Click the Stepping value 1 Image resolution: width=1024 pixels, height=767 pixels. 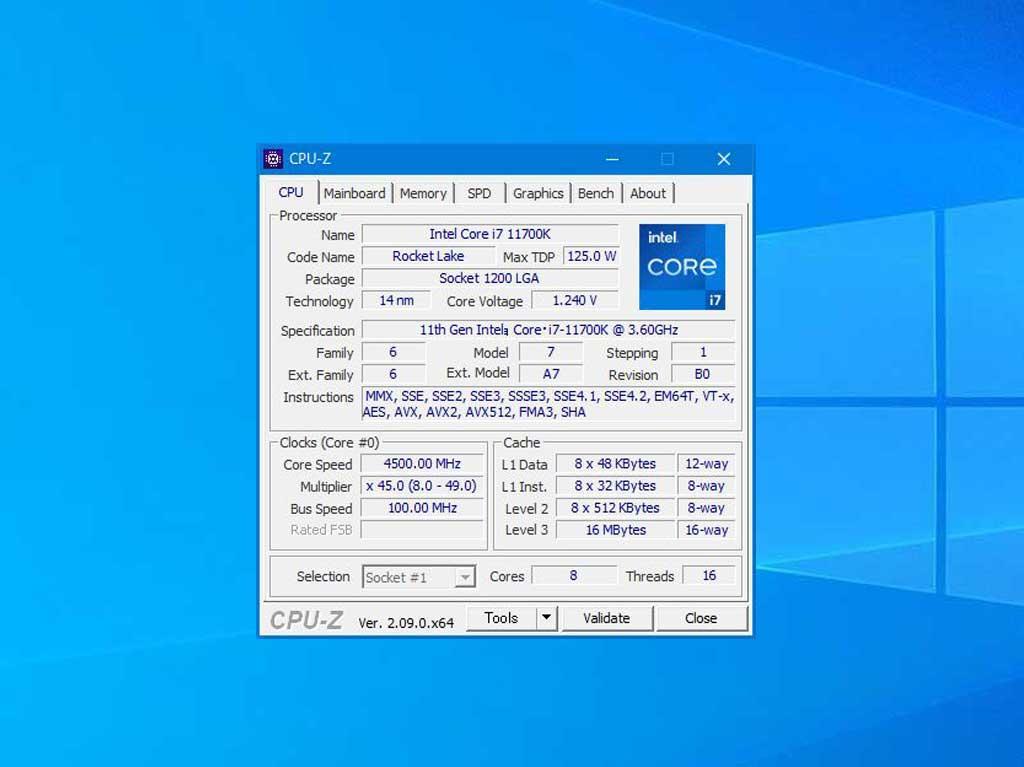(703, 352)
